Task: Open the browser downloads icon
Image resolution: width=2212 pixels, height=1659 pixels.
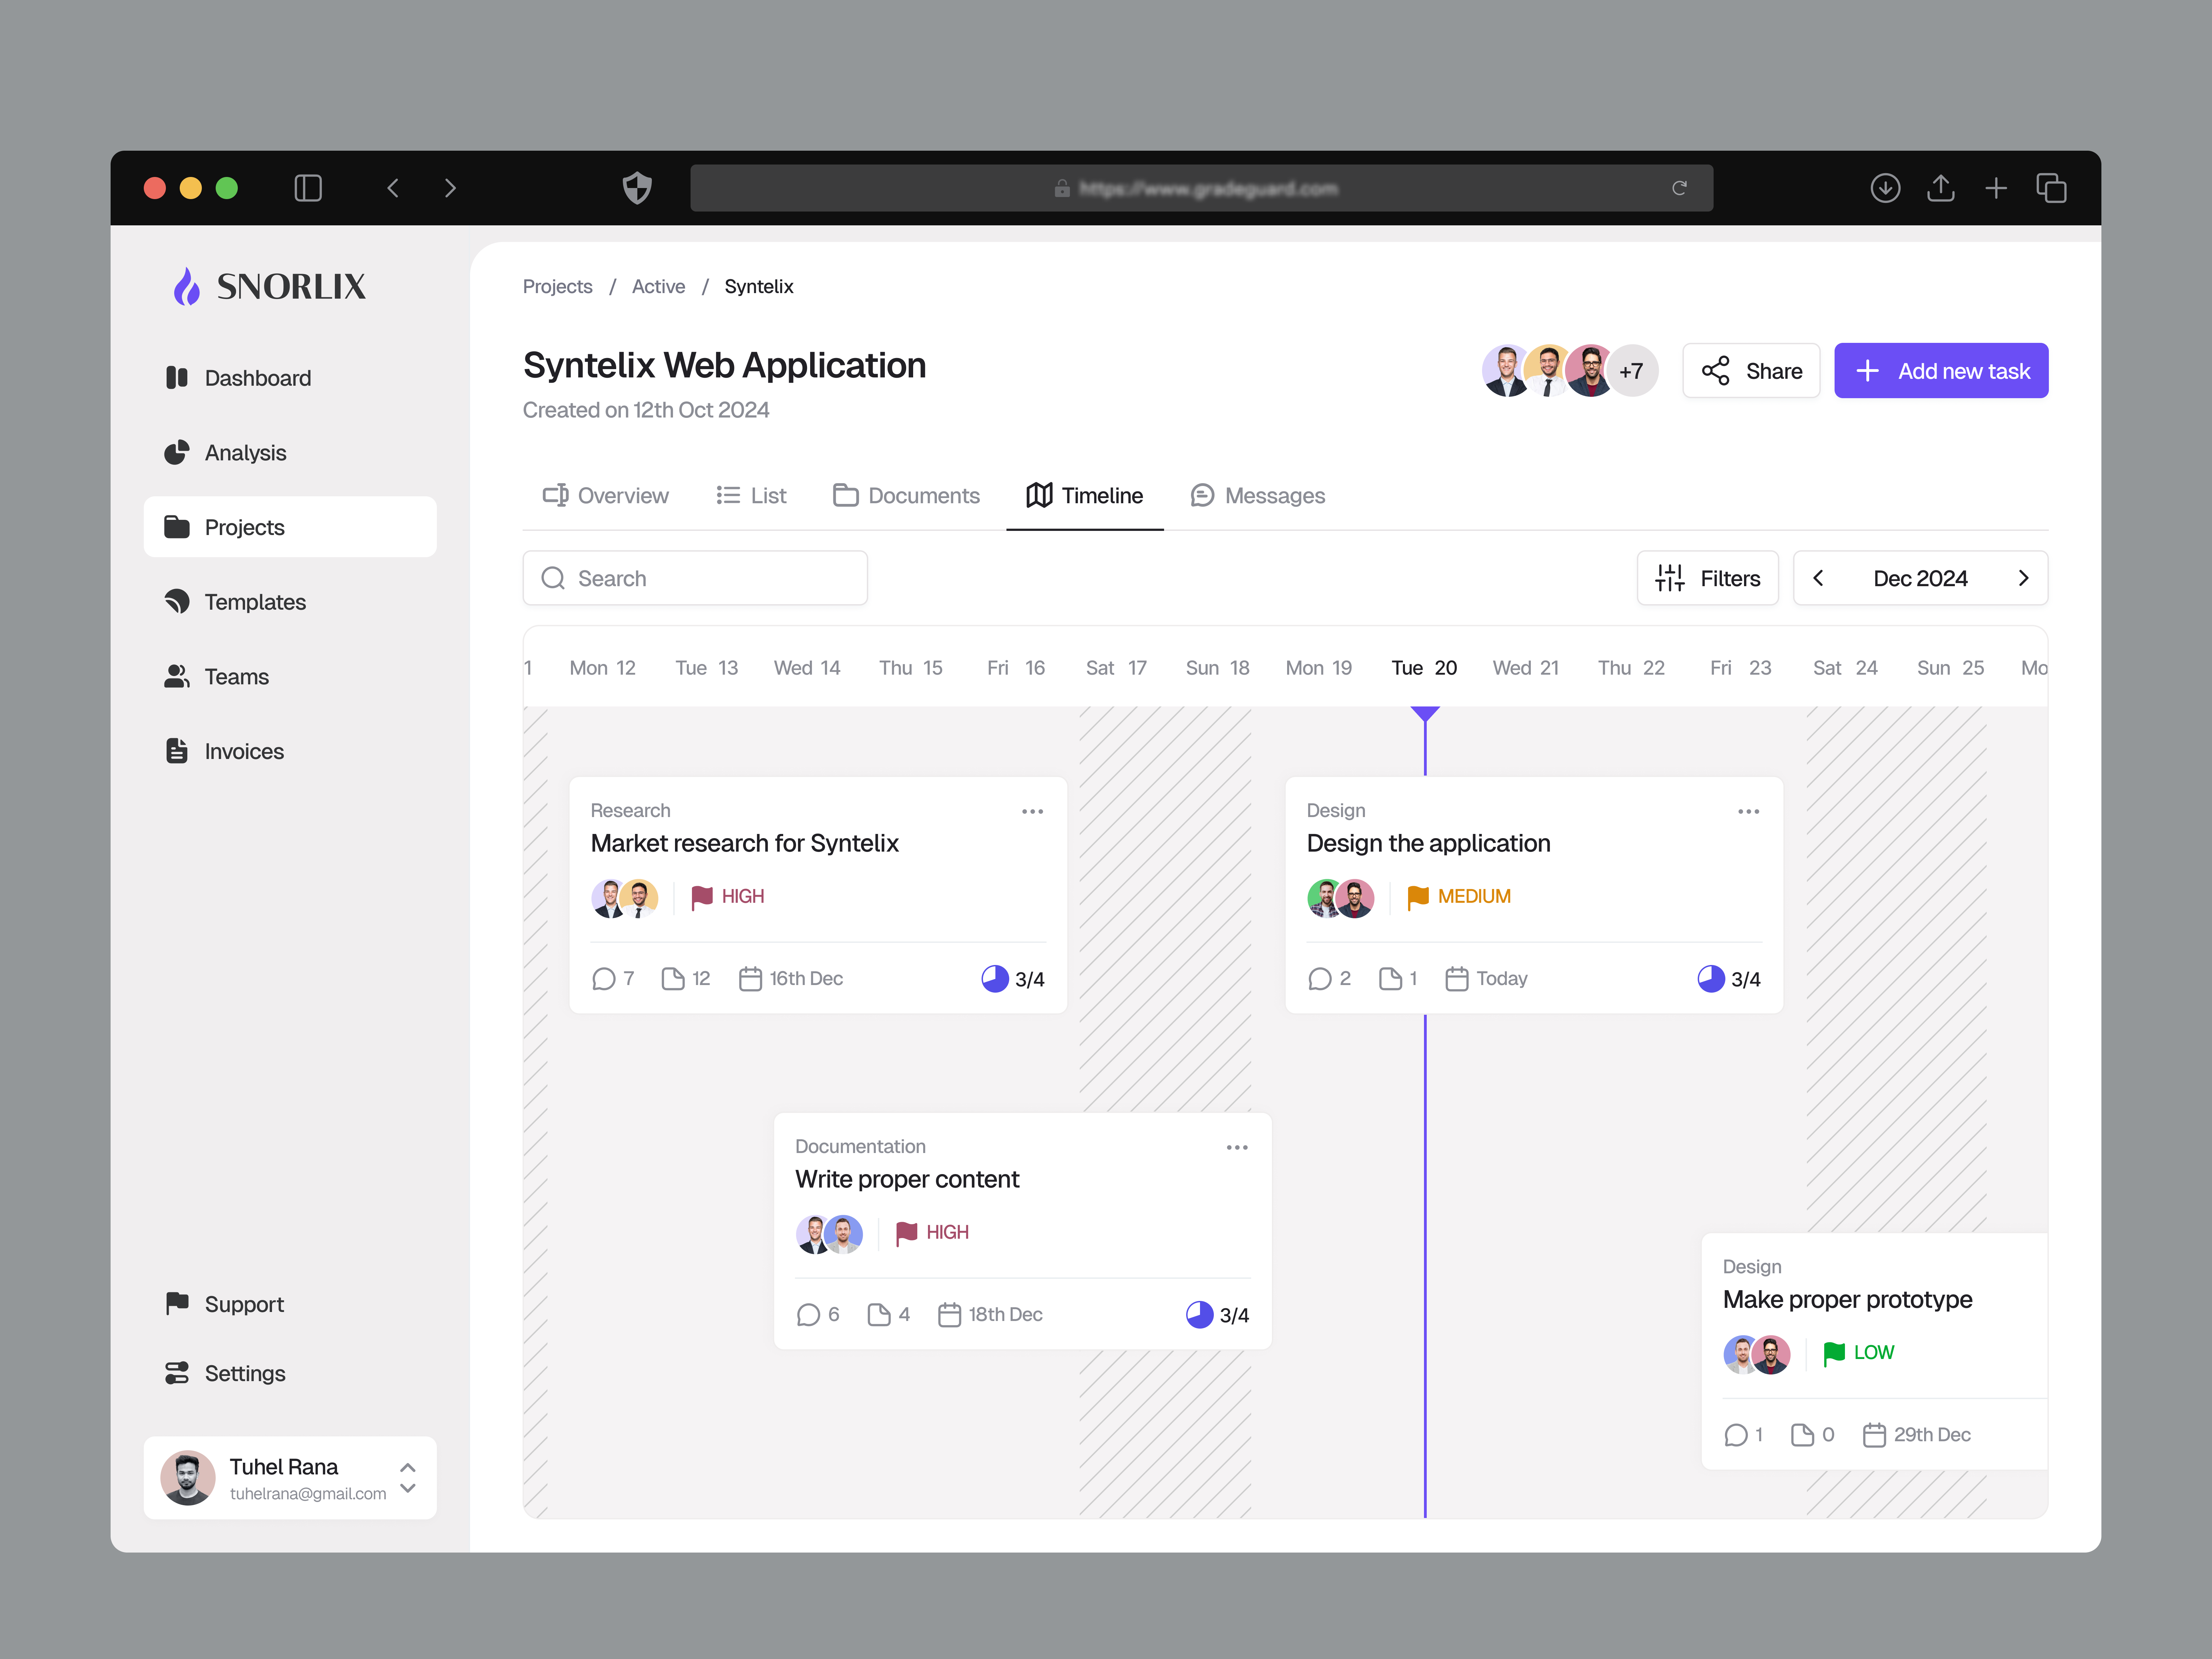Action: coord(1885,188)
